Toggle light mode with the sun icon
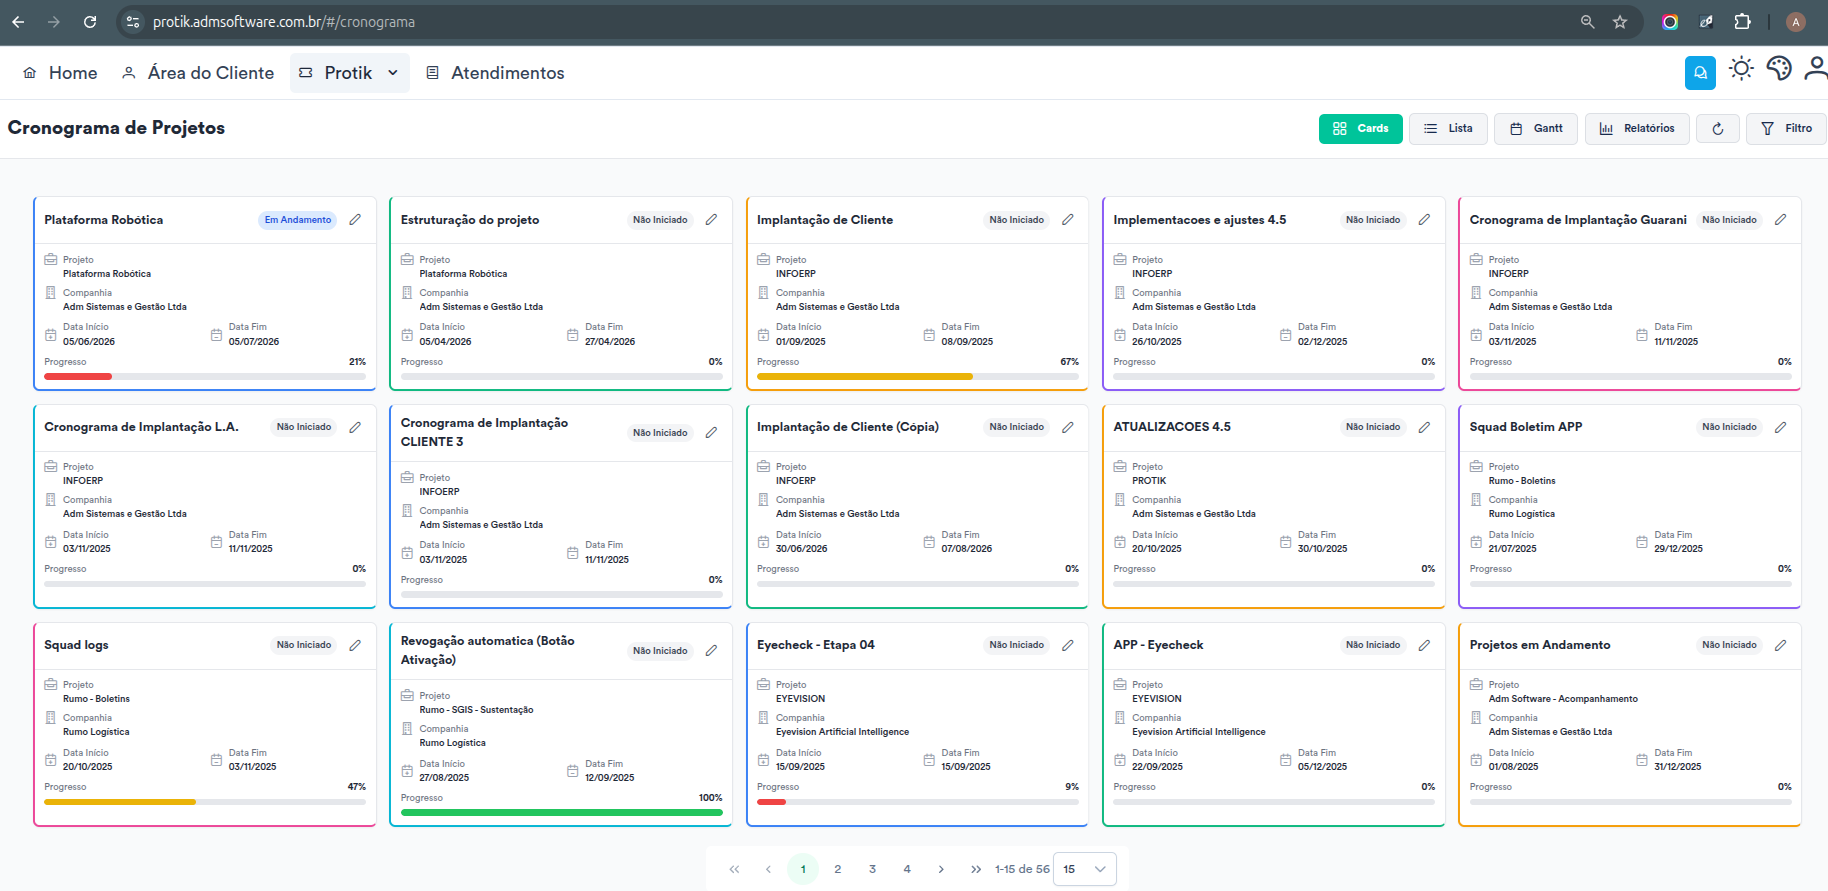This screenshot has height=891, width=1828. click(1741, 68)
